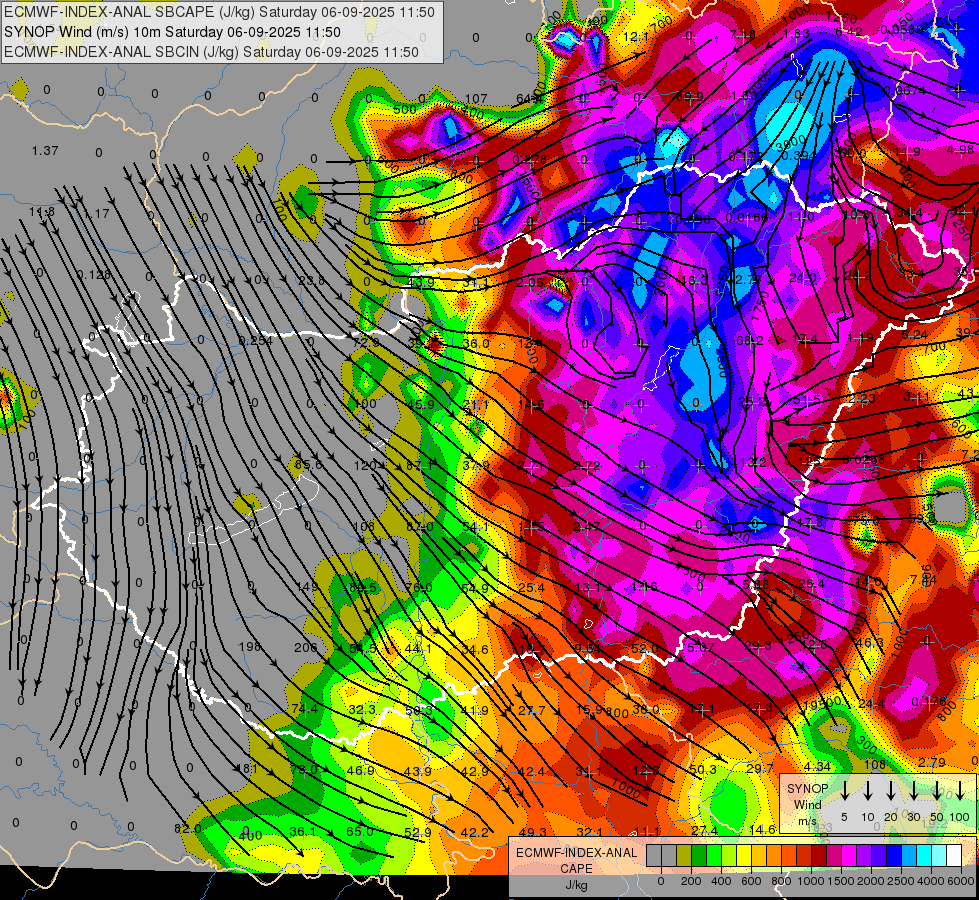Click the '206' value on the map
Image resolution: width=979 pixels, height=900 pixels.
[x=306, y=648]
